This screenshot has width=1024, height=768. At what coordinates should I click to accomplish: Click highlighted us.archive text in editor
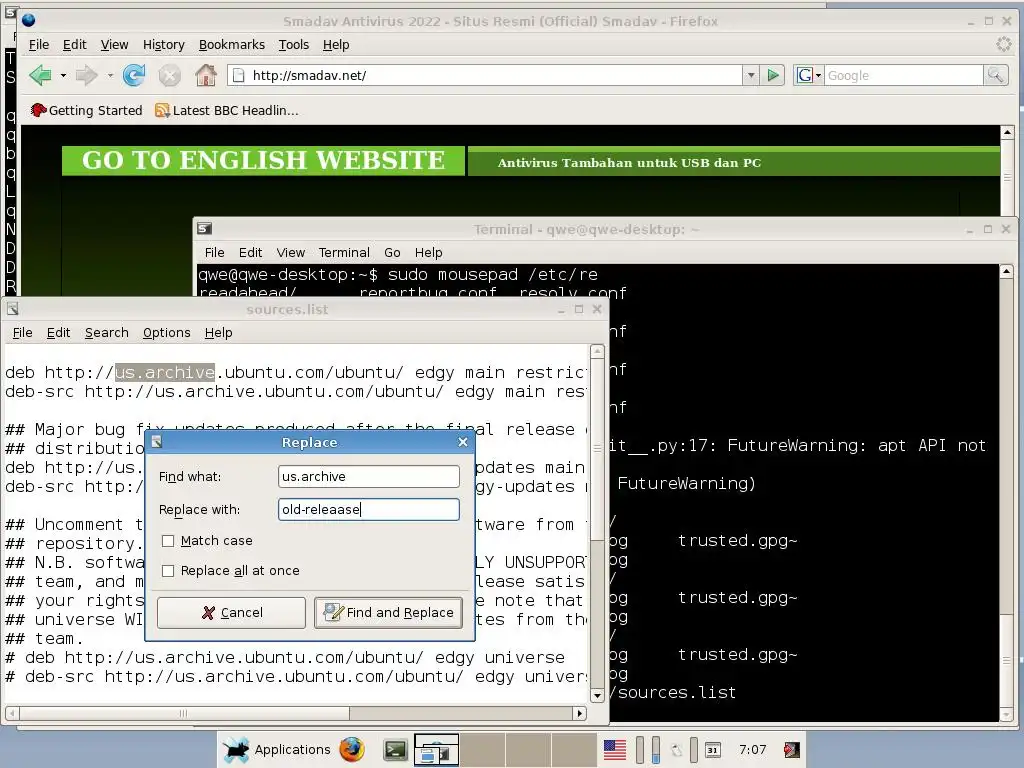coord(165,372)
